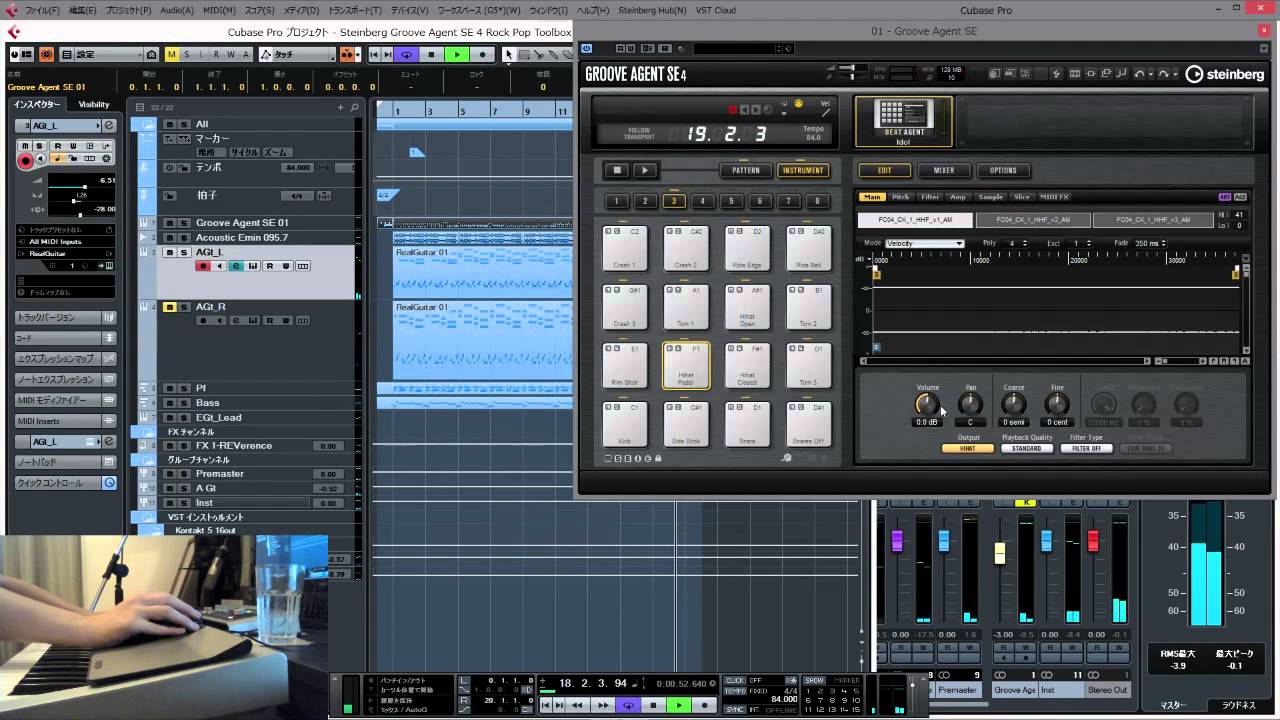Click the Groove Agent Stop transport button
The width and height of the screenshot is (1280, 720).
point(618,170)
